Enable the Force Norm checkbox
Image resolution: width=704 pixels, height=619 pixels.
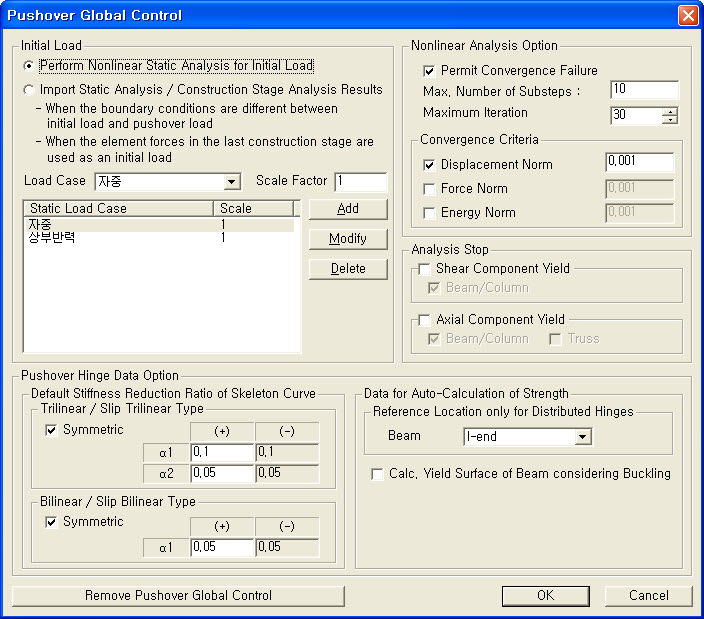[429, 189]
